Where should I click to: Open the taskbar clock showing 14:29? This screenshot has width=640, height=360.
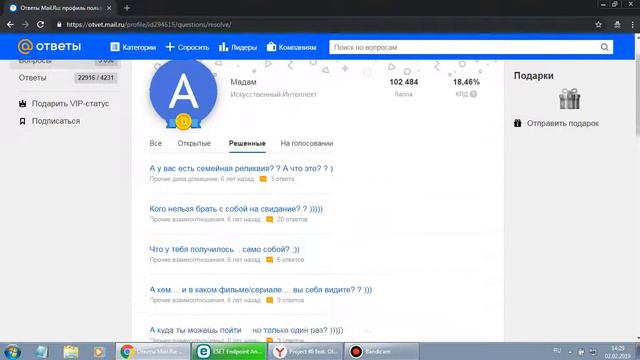pyautogui.click(x=617, y=352)
